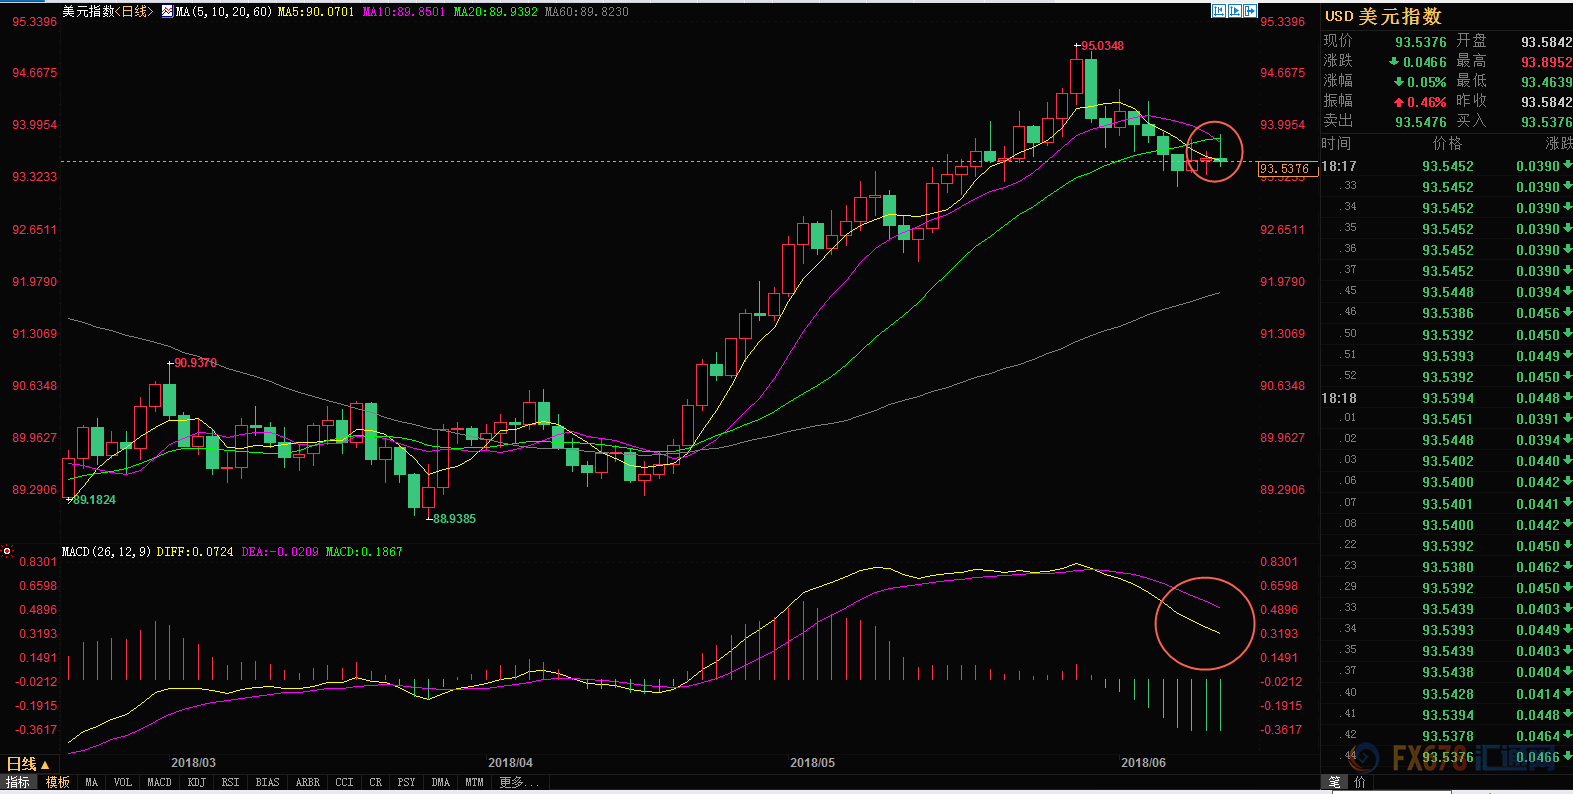Select the VOL indicator tab

(123, 782)
